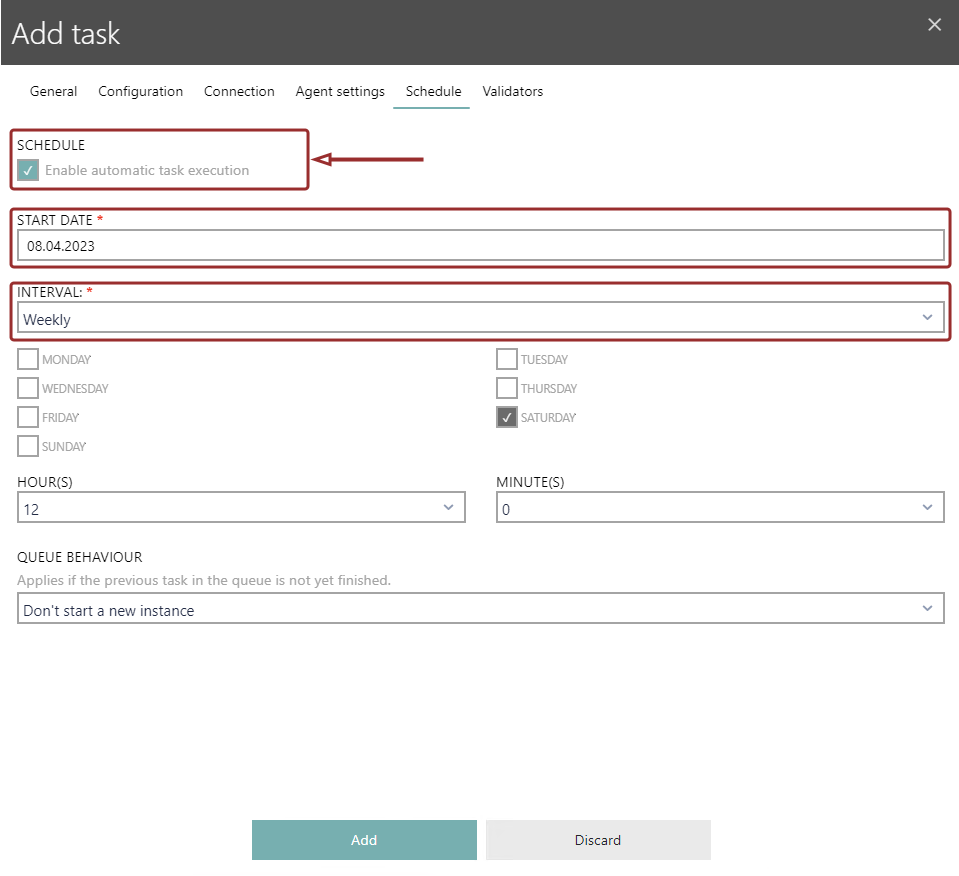
Task: Open the Minute(s) dropdown
Action: point(720,508)
